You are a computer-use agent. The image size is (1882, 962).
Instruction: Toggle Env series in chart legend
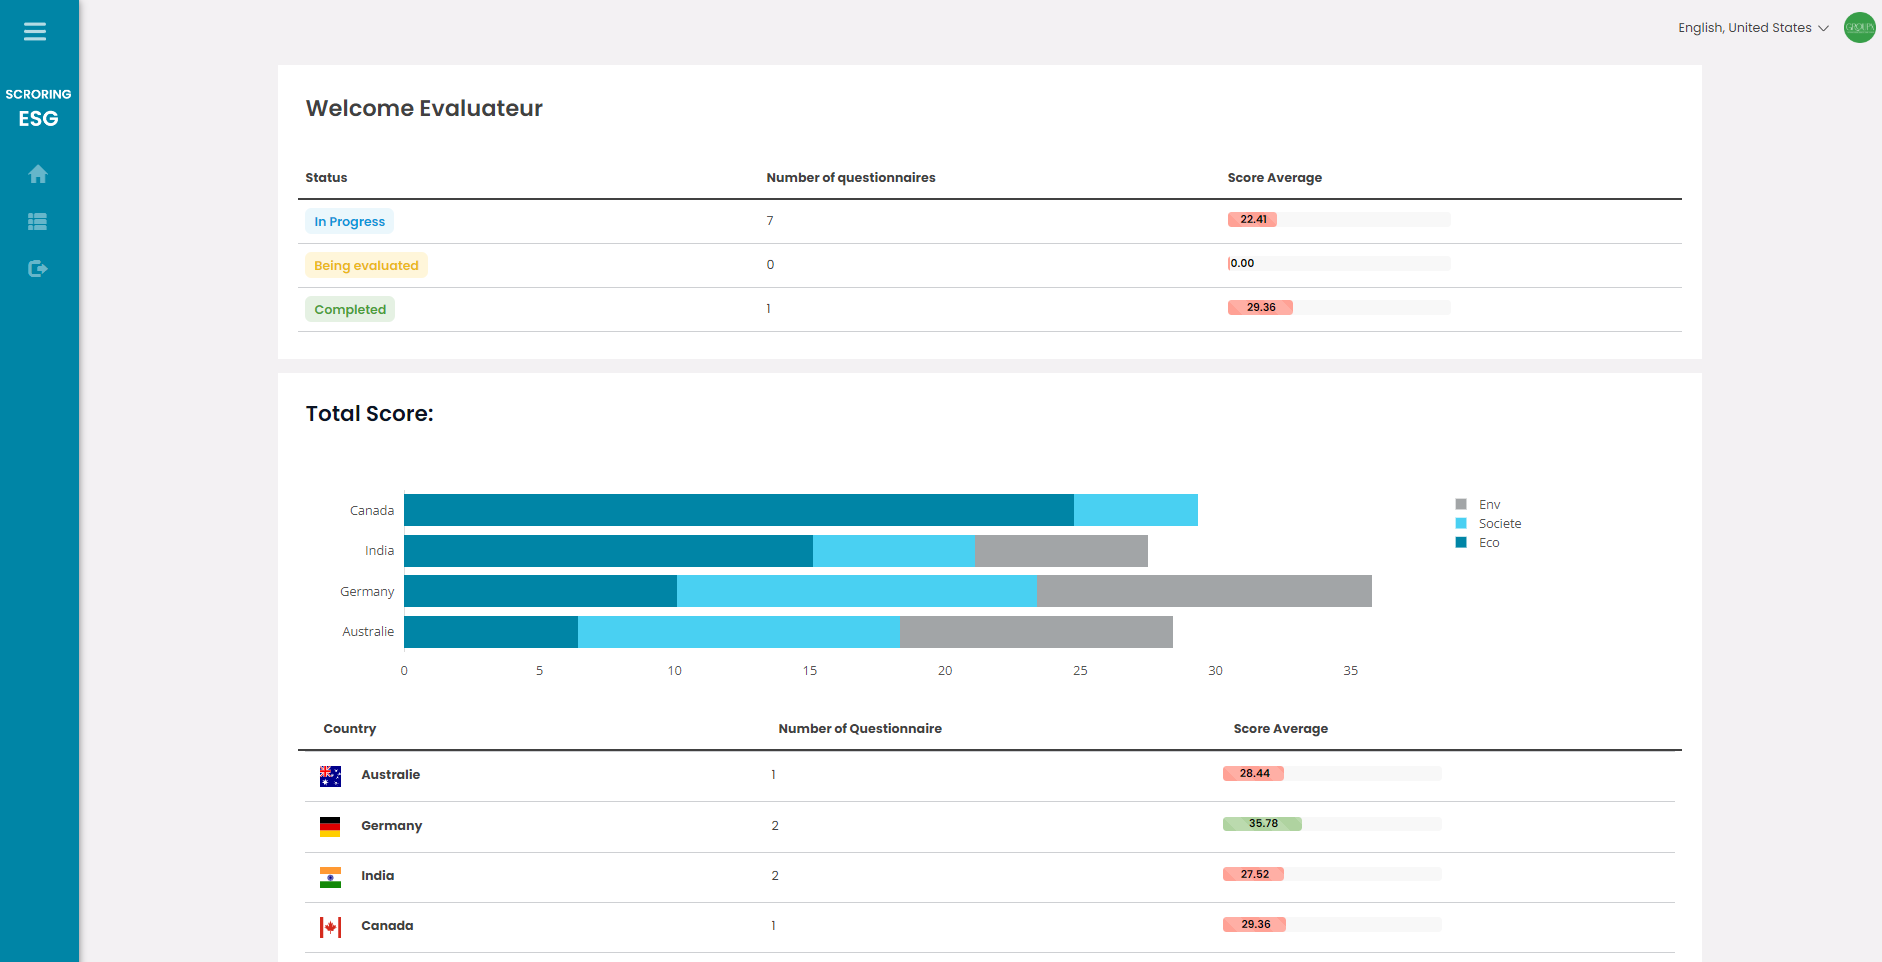(1488, 505)
